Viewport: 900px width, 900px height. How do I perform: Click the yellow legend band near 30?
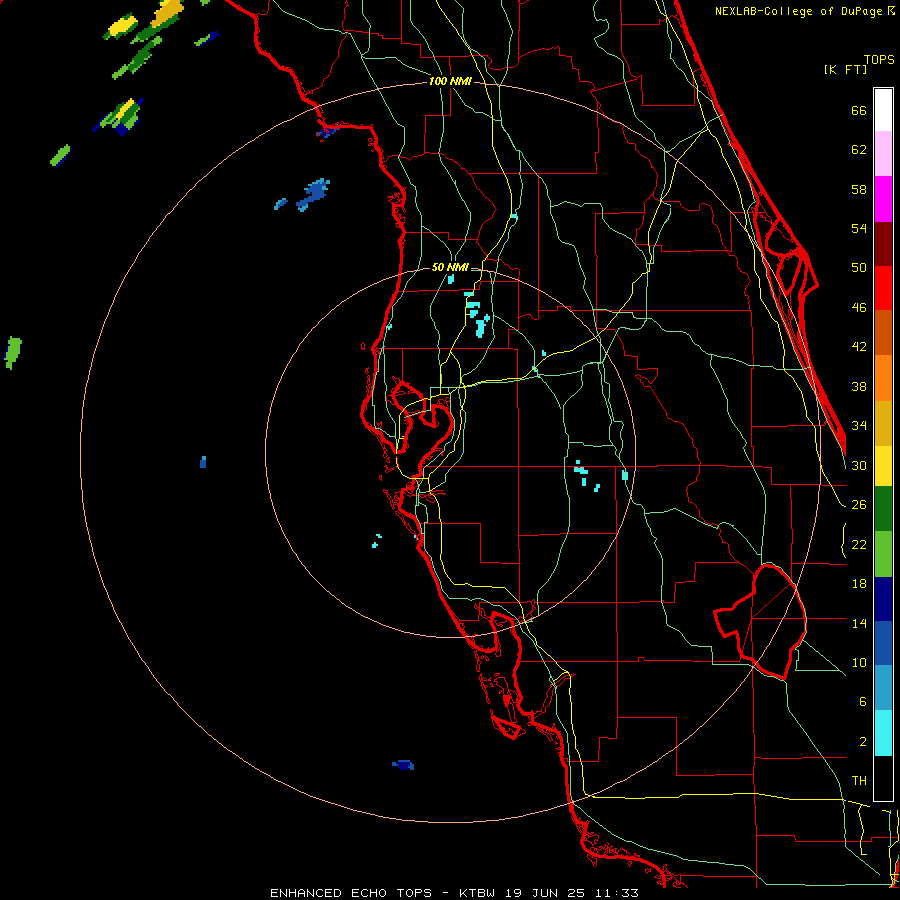click(x=883, y=466)
